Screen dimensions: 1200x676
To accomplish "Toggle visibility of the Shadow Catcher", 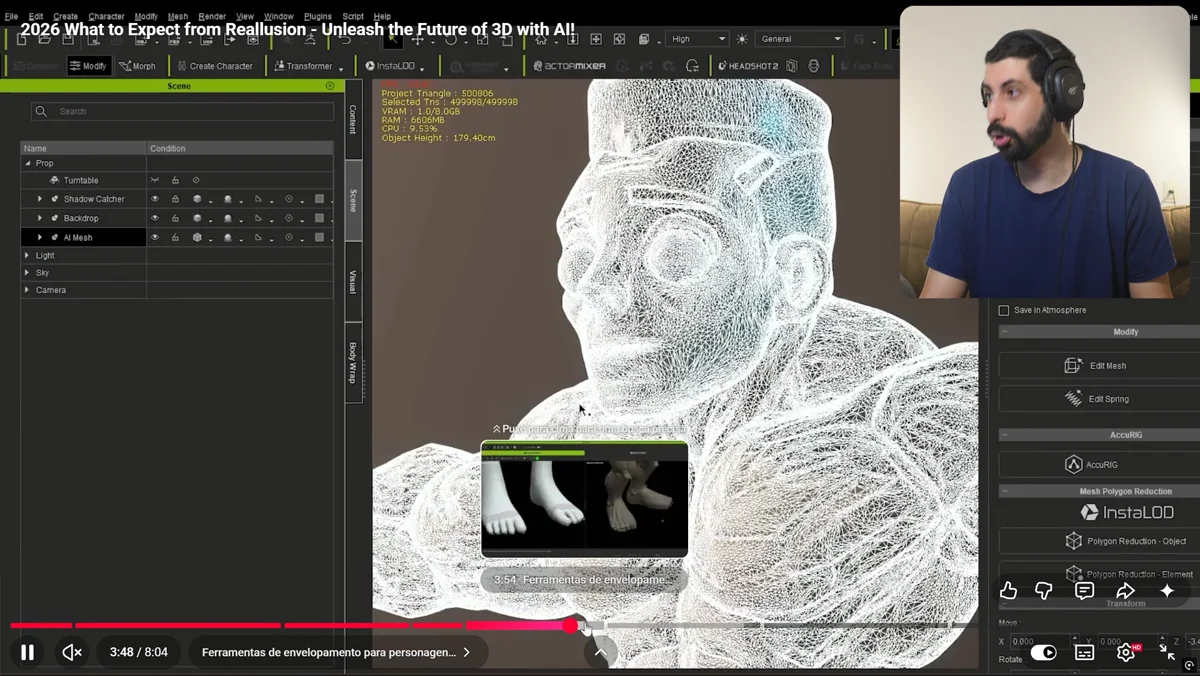I will (156, 199).
